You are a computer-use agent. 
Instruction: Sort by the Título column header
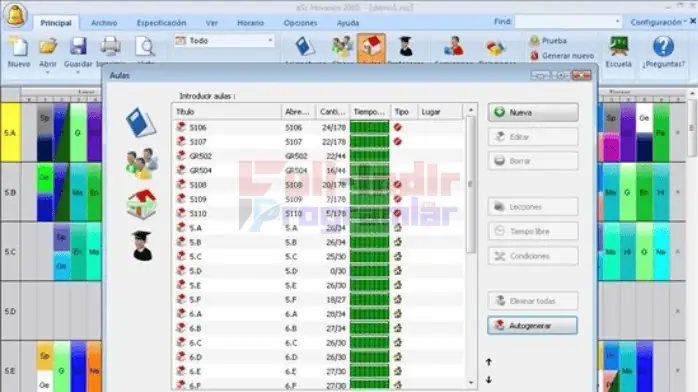coord(227,112)
